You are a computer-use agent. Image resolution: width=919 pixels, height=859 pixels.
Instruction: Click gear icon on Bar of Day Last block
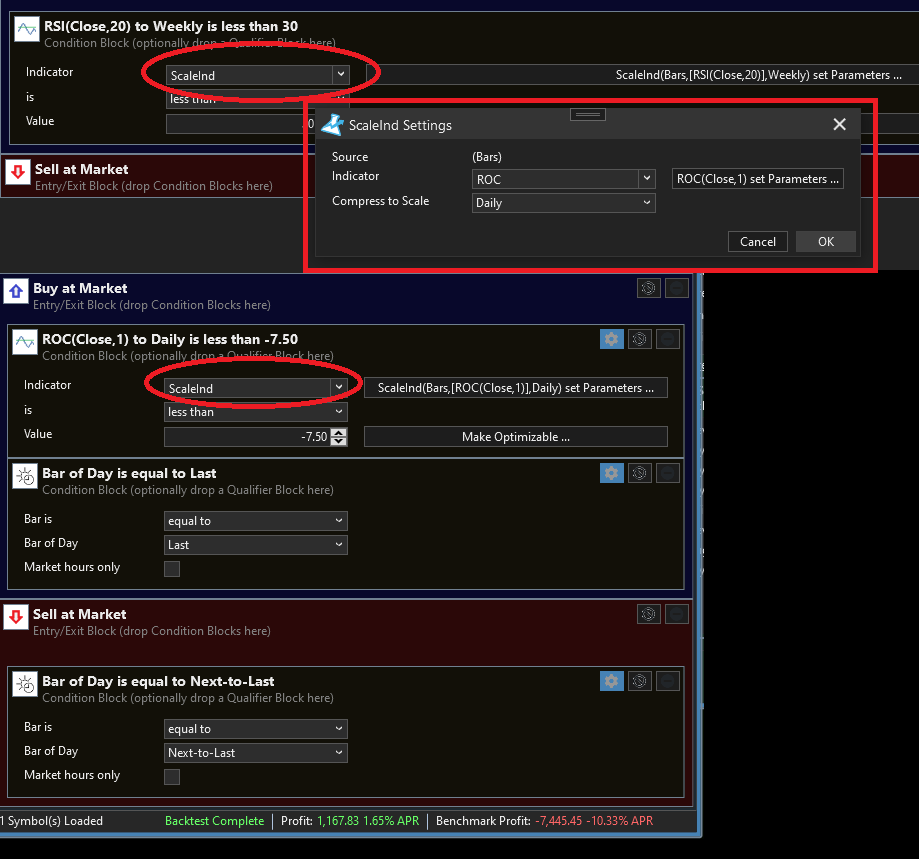(611, 473)
